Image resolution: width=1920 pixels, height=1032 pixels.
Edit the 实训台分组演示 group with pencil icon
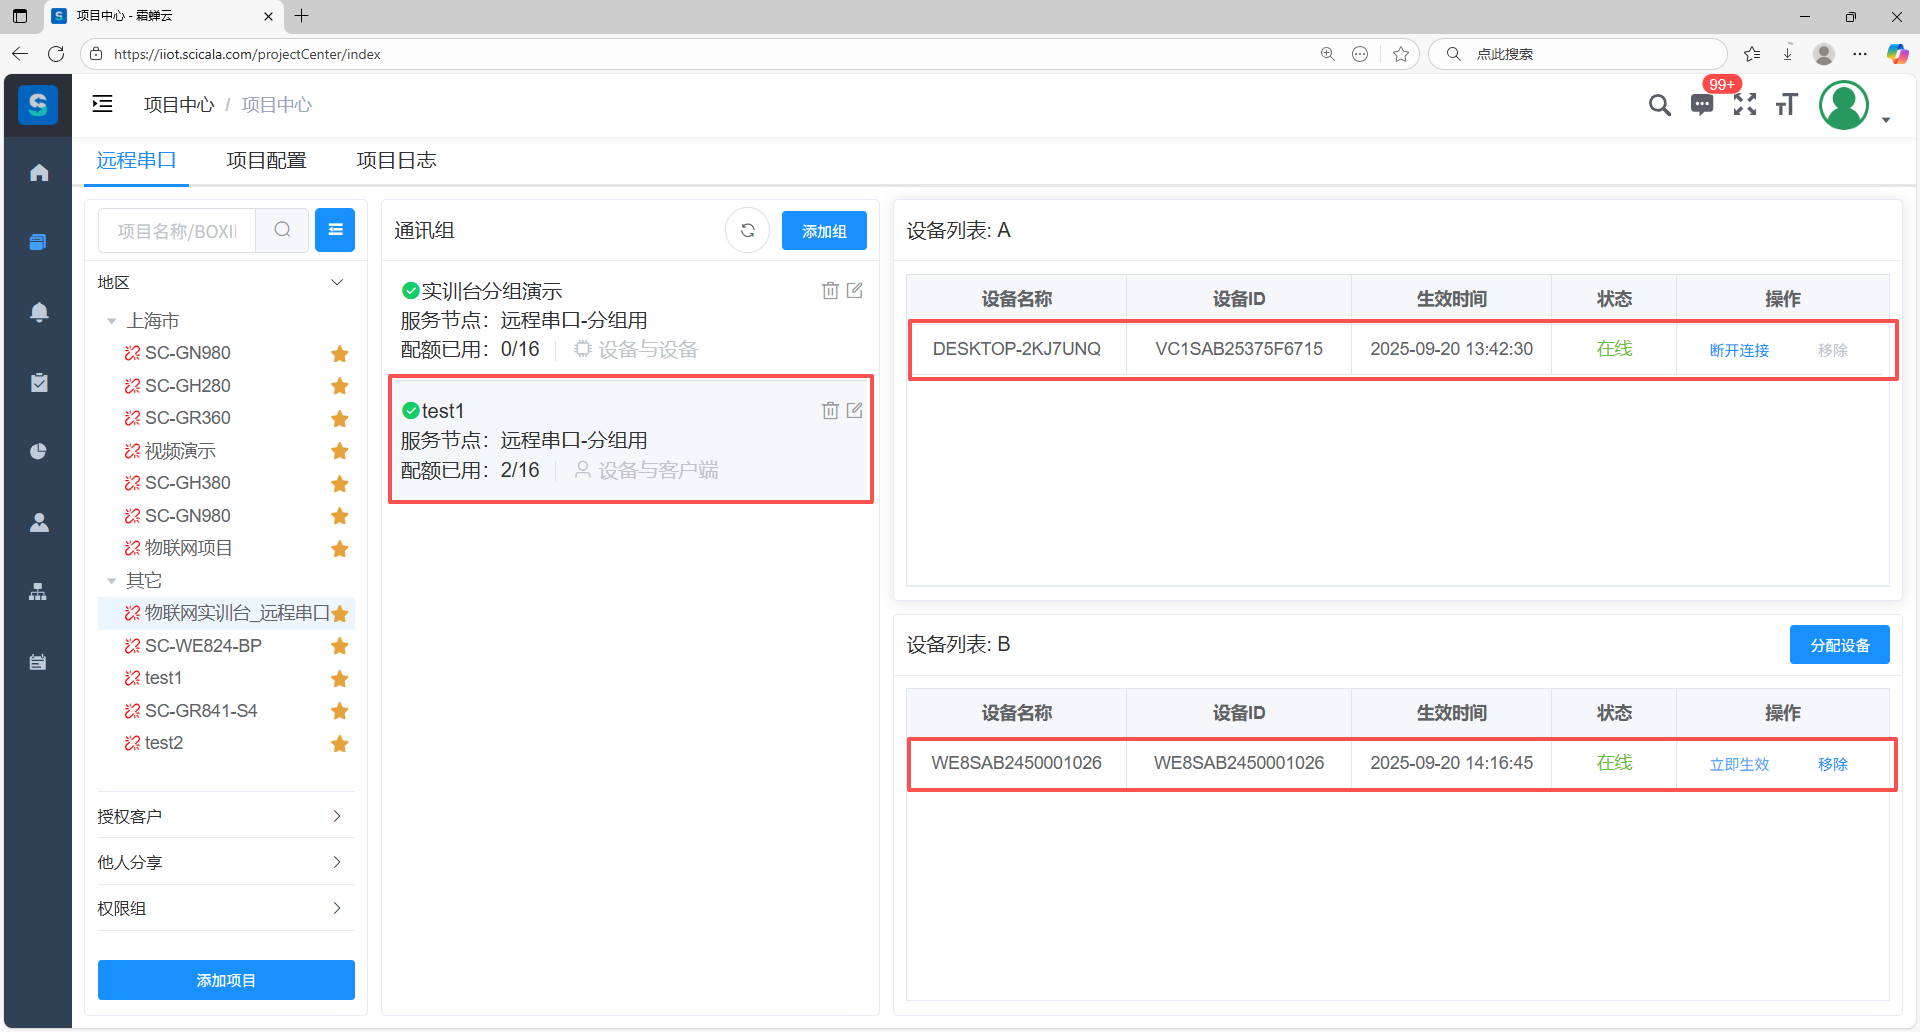[855, 291]
